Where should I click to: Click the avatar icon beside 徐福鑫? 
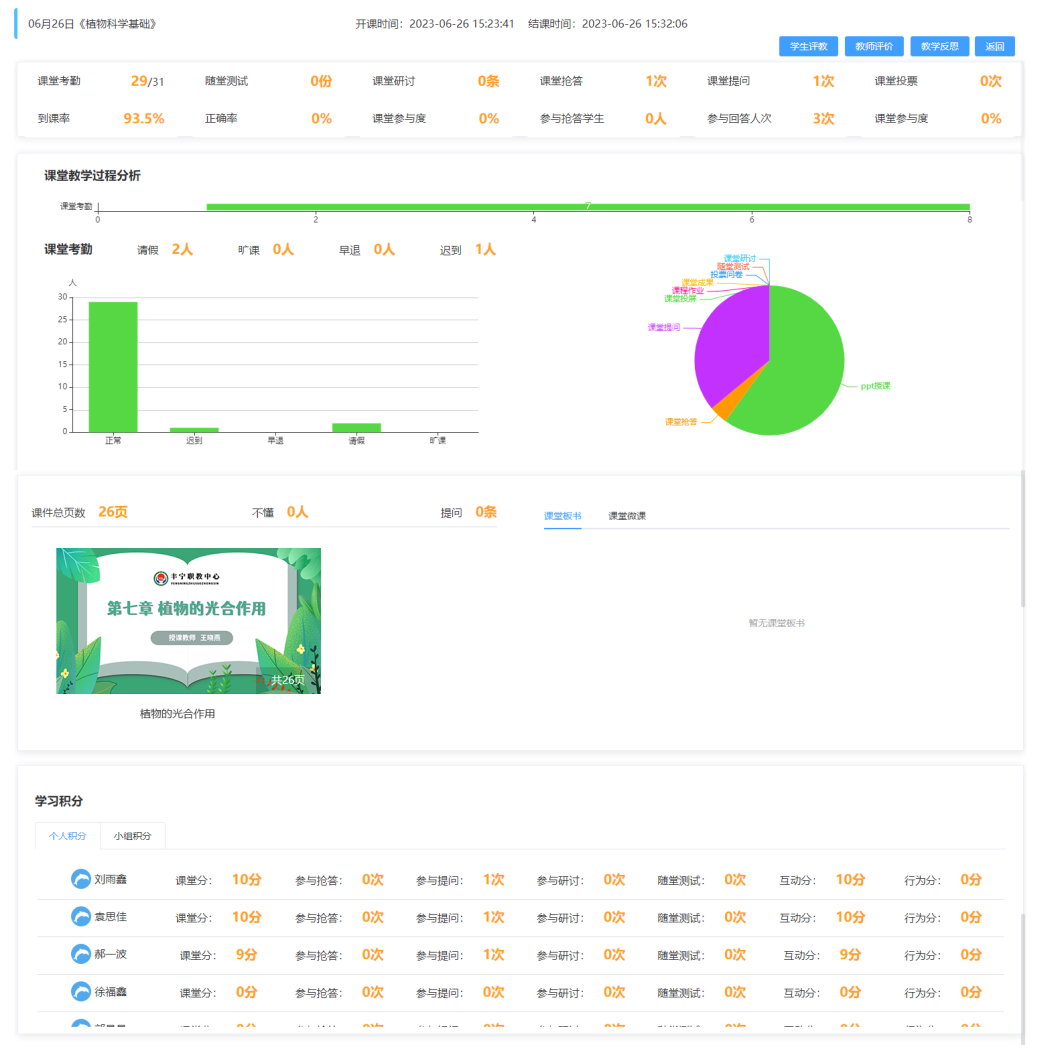pos(81,992)
